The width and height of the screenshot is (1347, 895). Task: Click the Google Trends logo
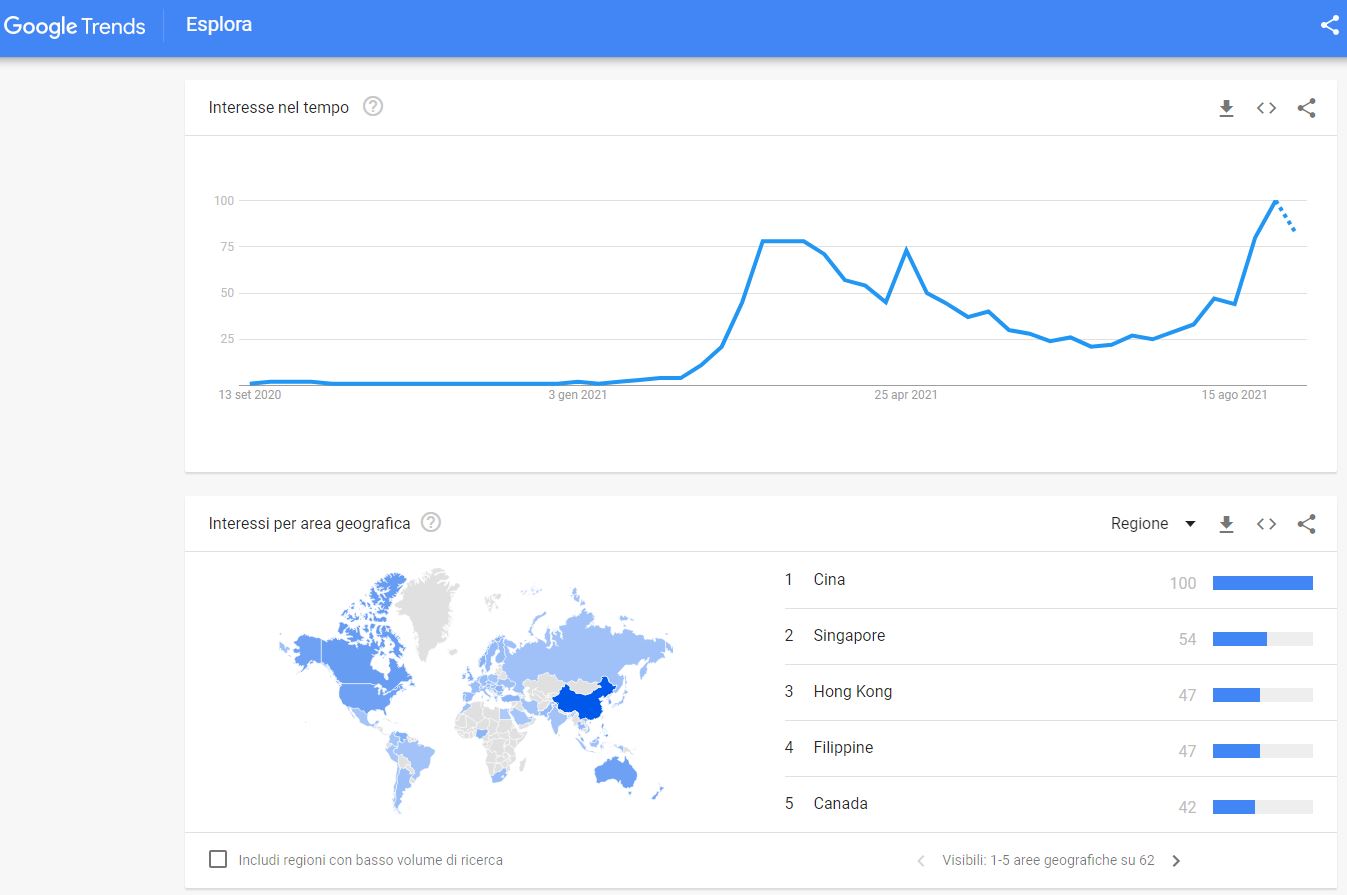(x=74, y=26)
